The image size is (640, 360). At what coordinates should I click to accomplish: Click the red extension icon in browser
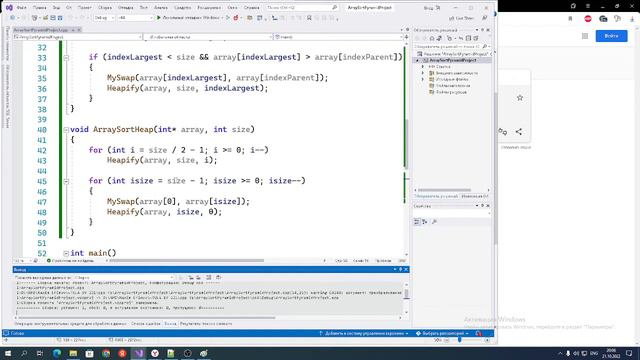point(588,19)
